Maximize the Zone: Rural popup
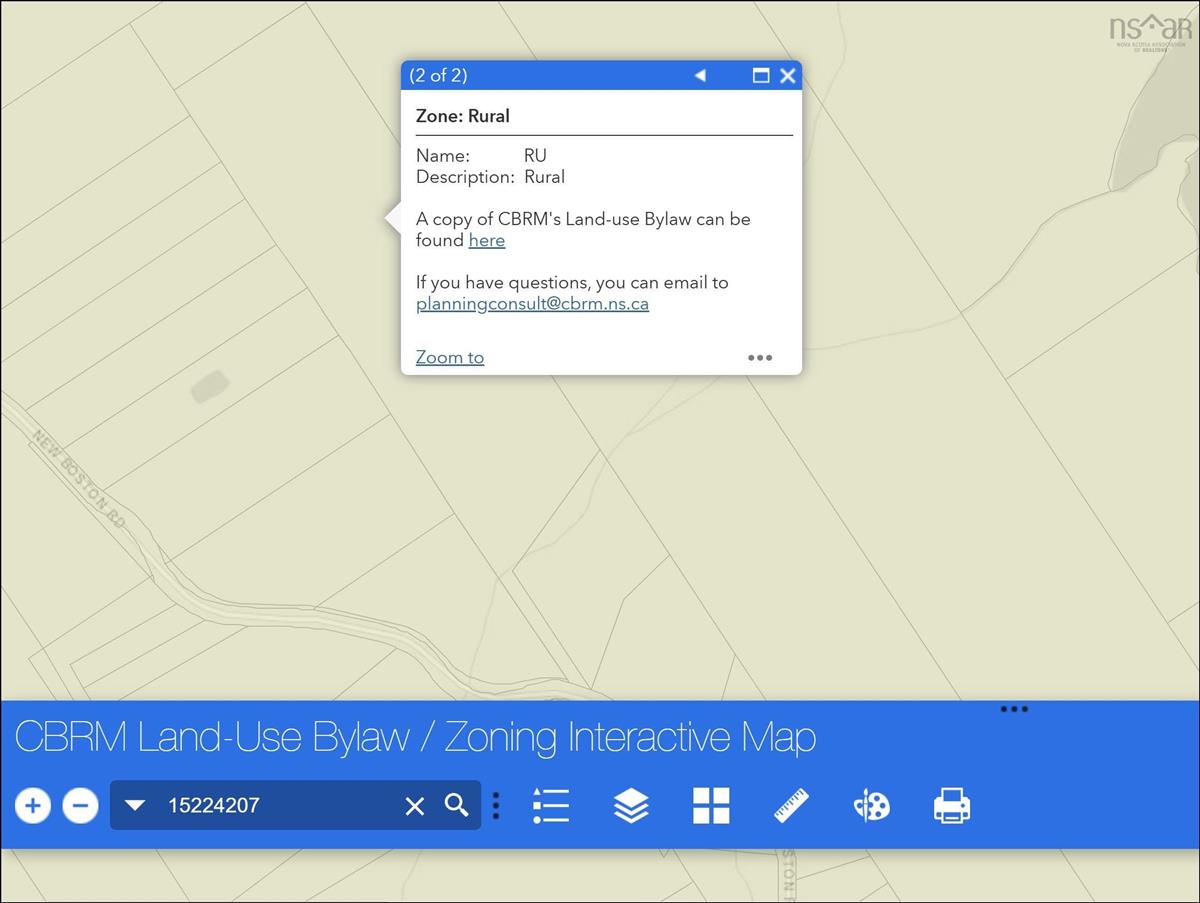 point(761,76)
